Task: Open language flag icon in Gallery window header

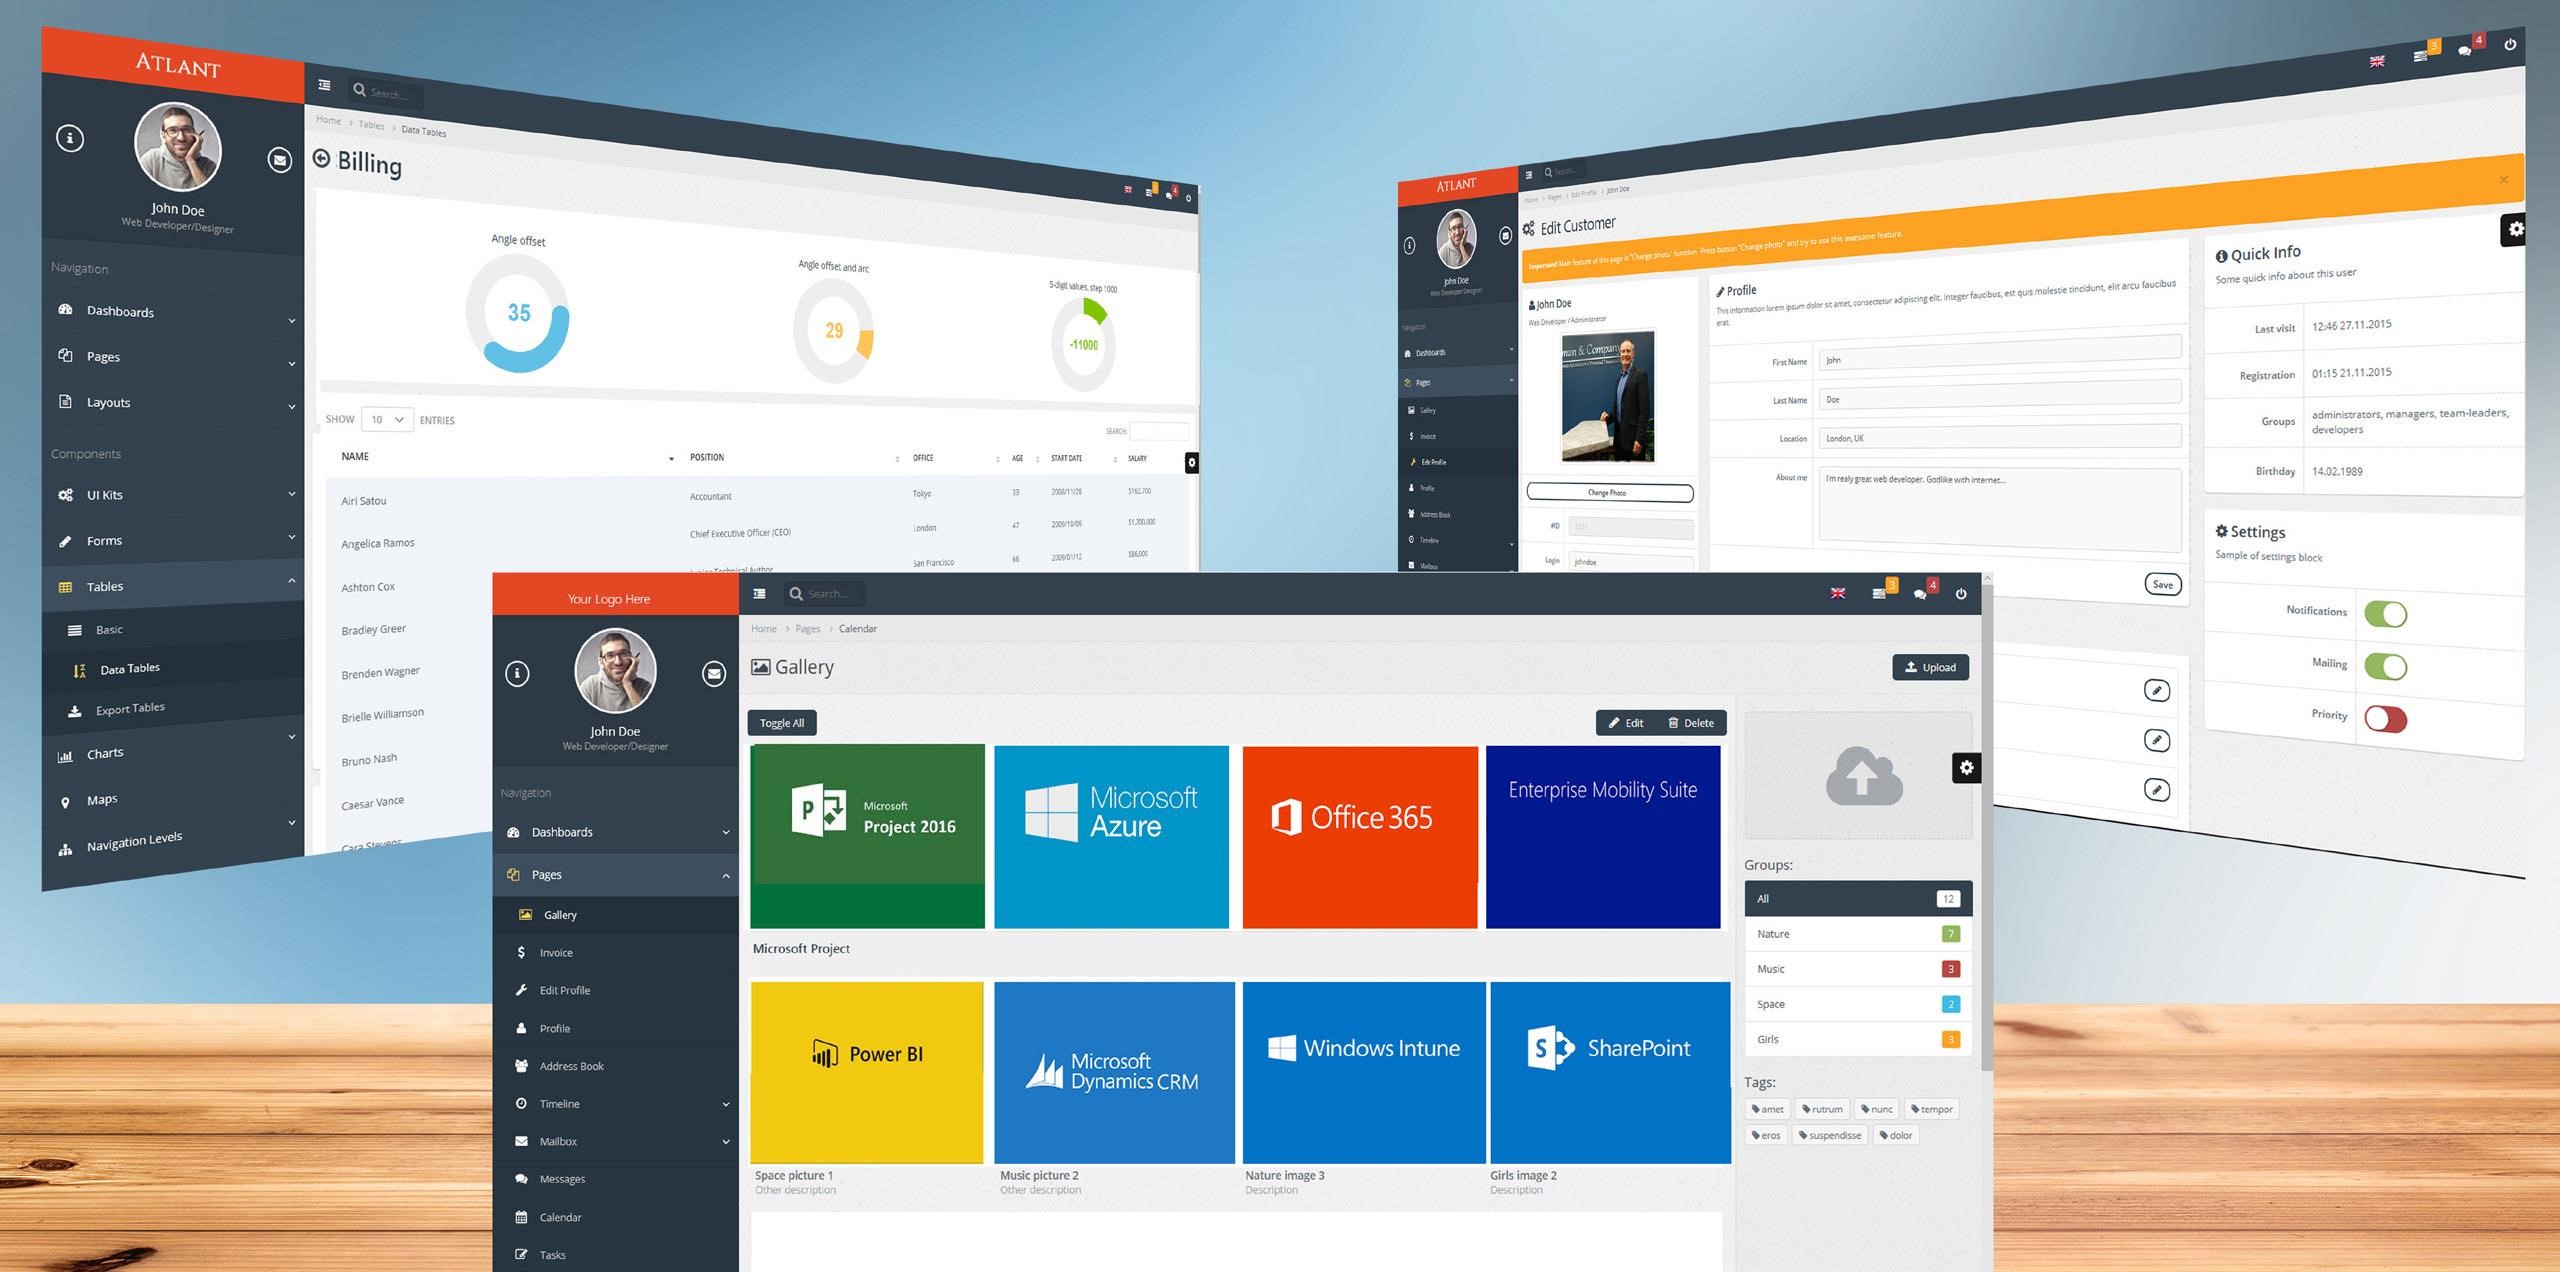Action: point(1838,593)
